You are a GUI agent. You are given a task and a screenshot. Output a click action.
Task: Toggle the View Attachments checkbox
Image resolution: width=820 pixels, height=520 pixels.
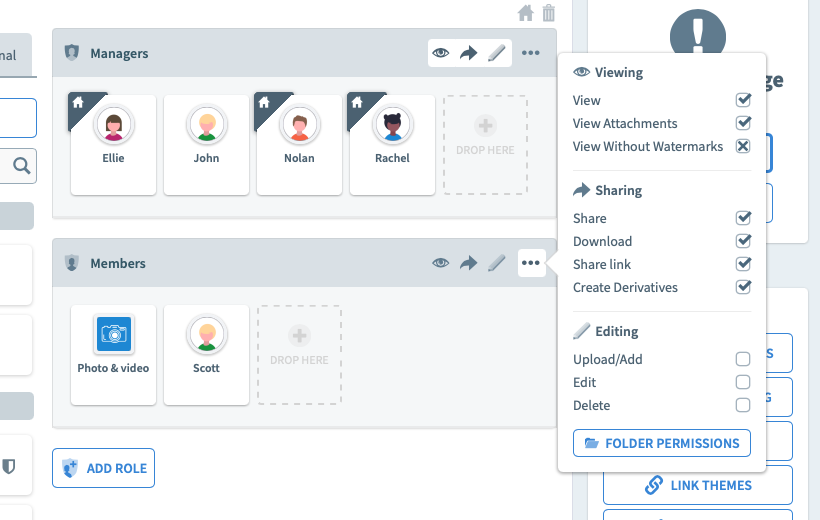tap(743, 123)
